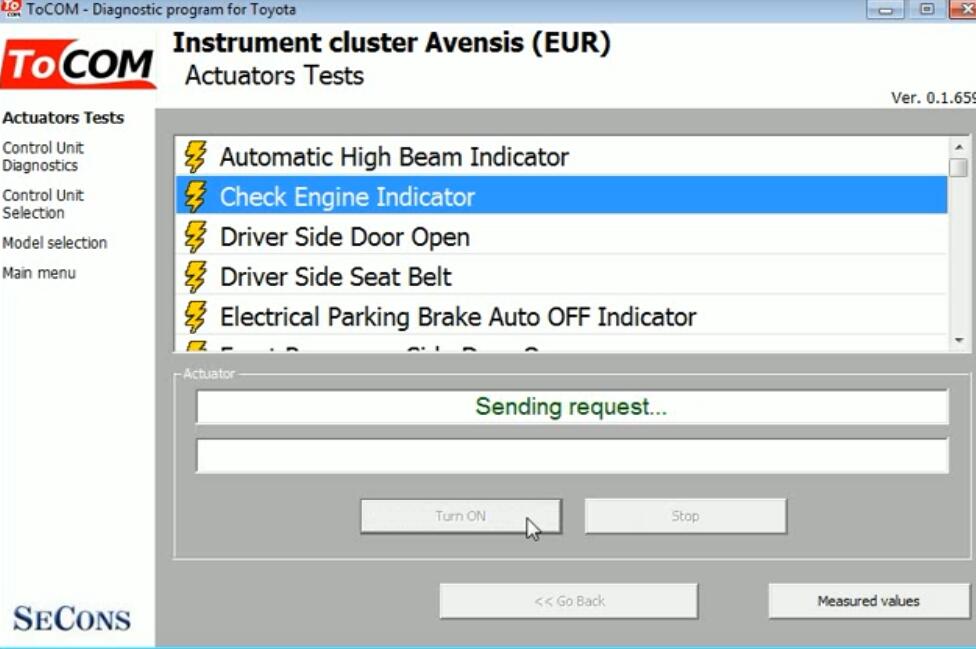Open Control Unit Selection
The image size is (976, 649).
tap(42, 204)
